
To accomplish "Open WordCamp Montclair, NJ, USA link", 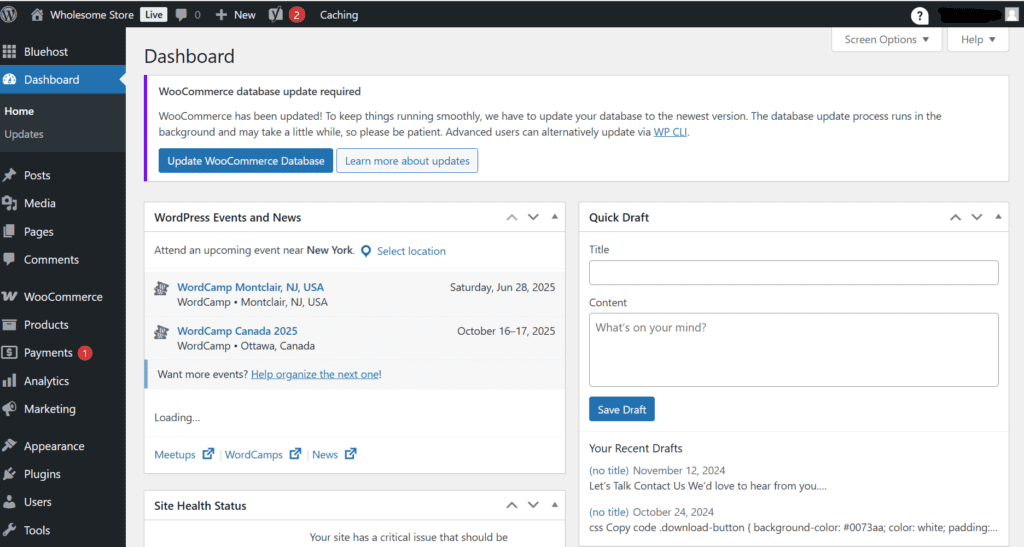I will tap(250, 287).
